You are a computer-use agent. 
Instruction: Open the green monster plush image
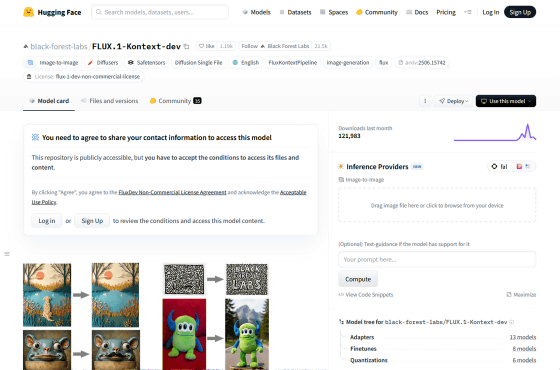184,334
